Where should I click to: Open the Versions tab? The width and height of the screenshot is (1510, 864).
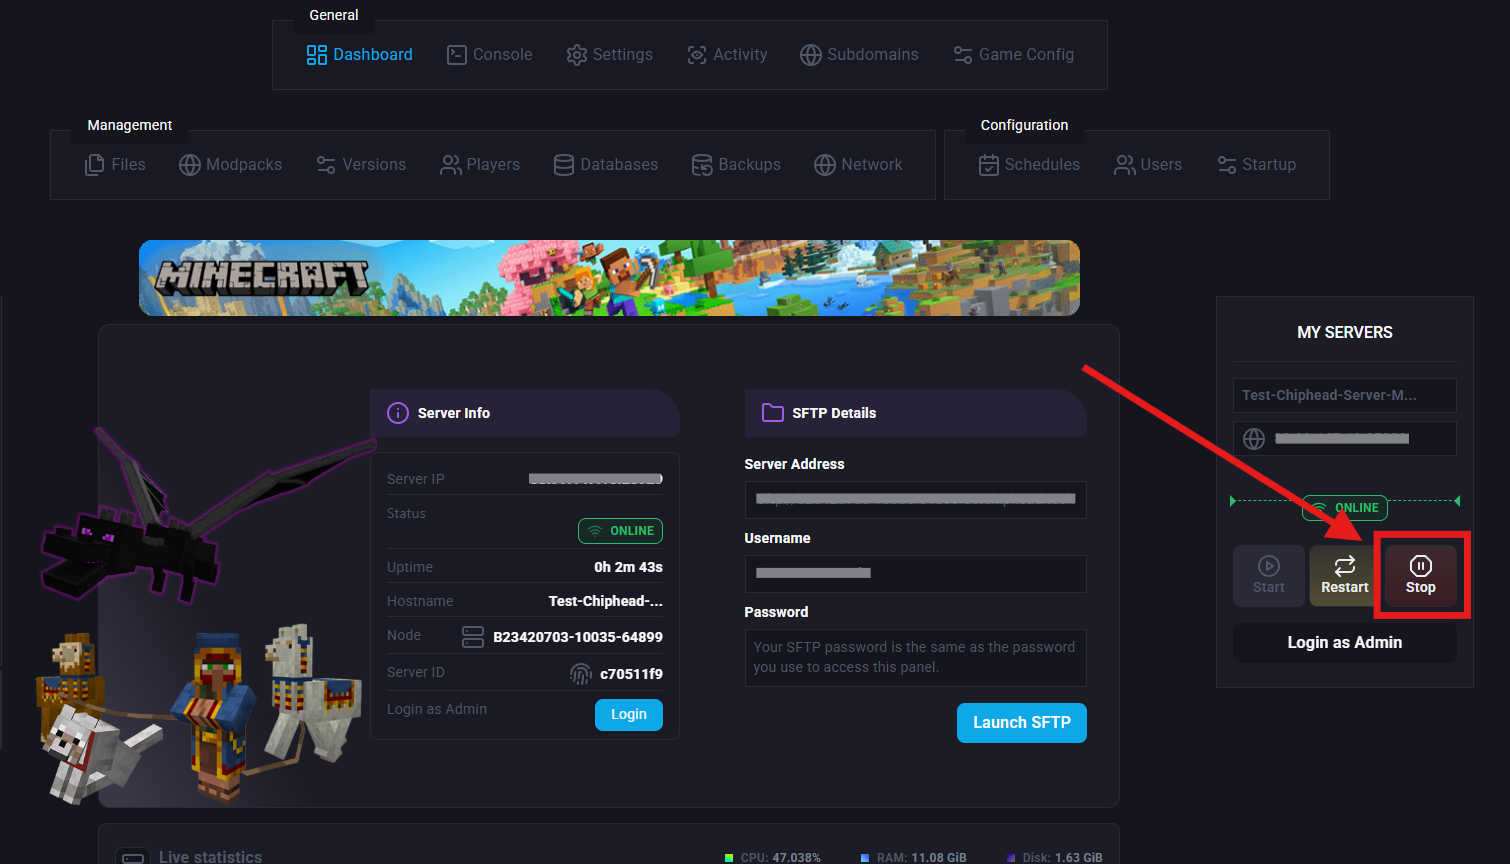point(361,165)
